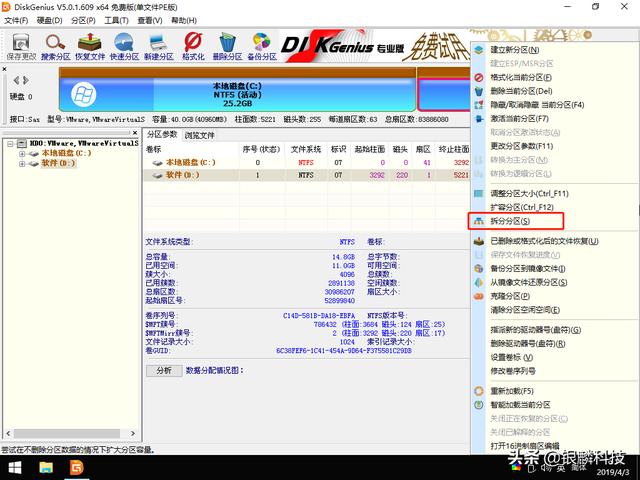The image size is (640, 480).
Task: Choose 调整分区大小(Ctrl_F11) from context menu
Action: [x=554, y=193]
